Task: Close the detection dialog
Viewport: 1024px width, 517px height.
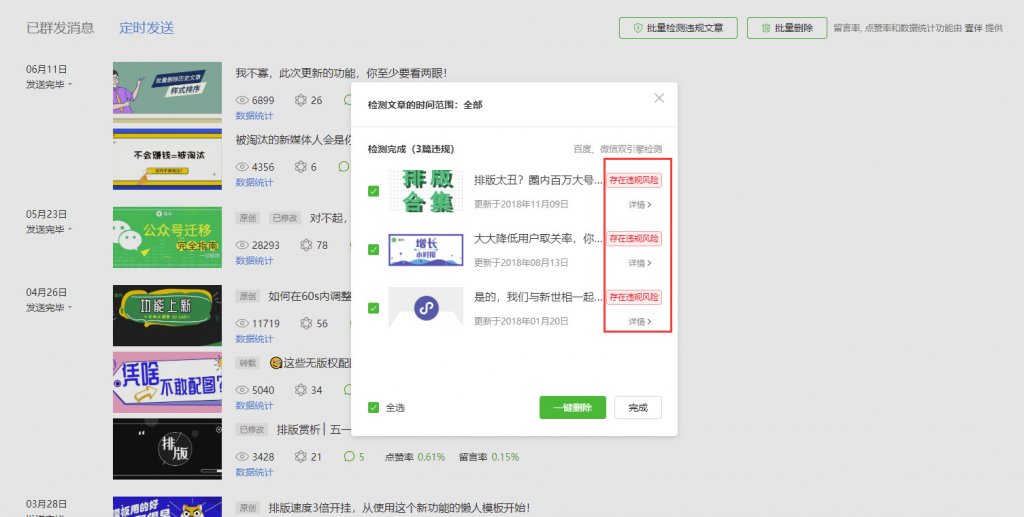Action: [659, 98]
